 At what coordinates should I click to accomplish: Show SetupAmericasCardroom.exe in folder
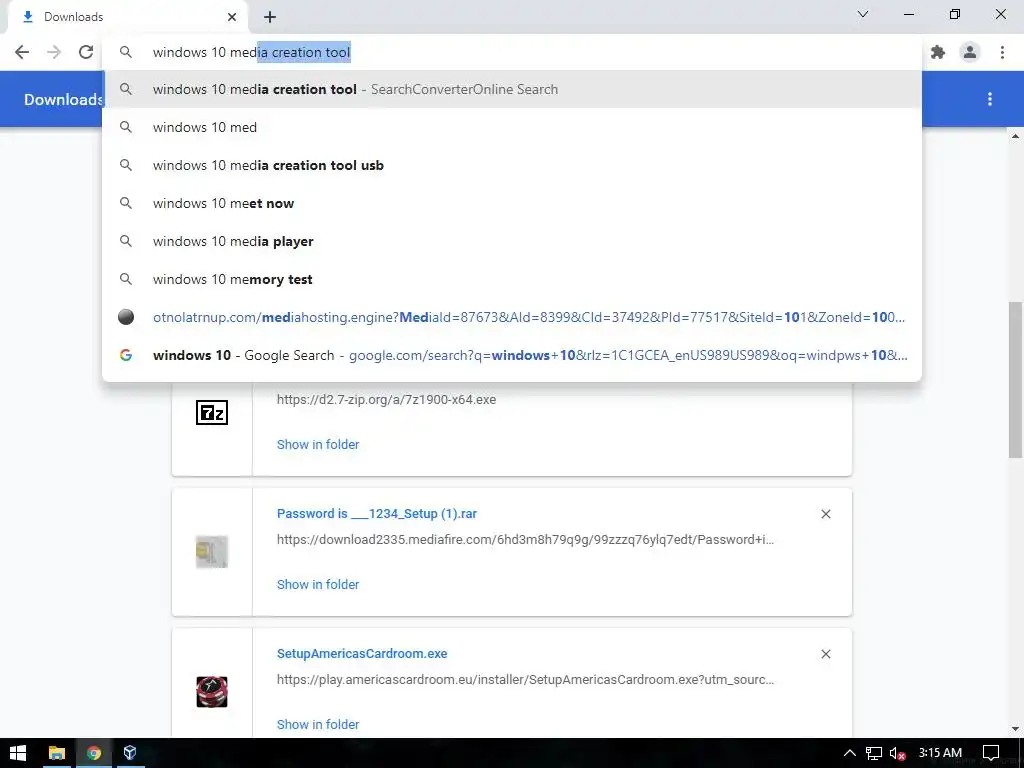tap(318, 724)
